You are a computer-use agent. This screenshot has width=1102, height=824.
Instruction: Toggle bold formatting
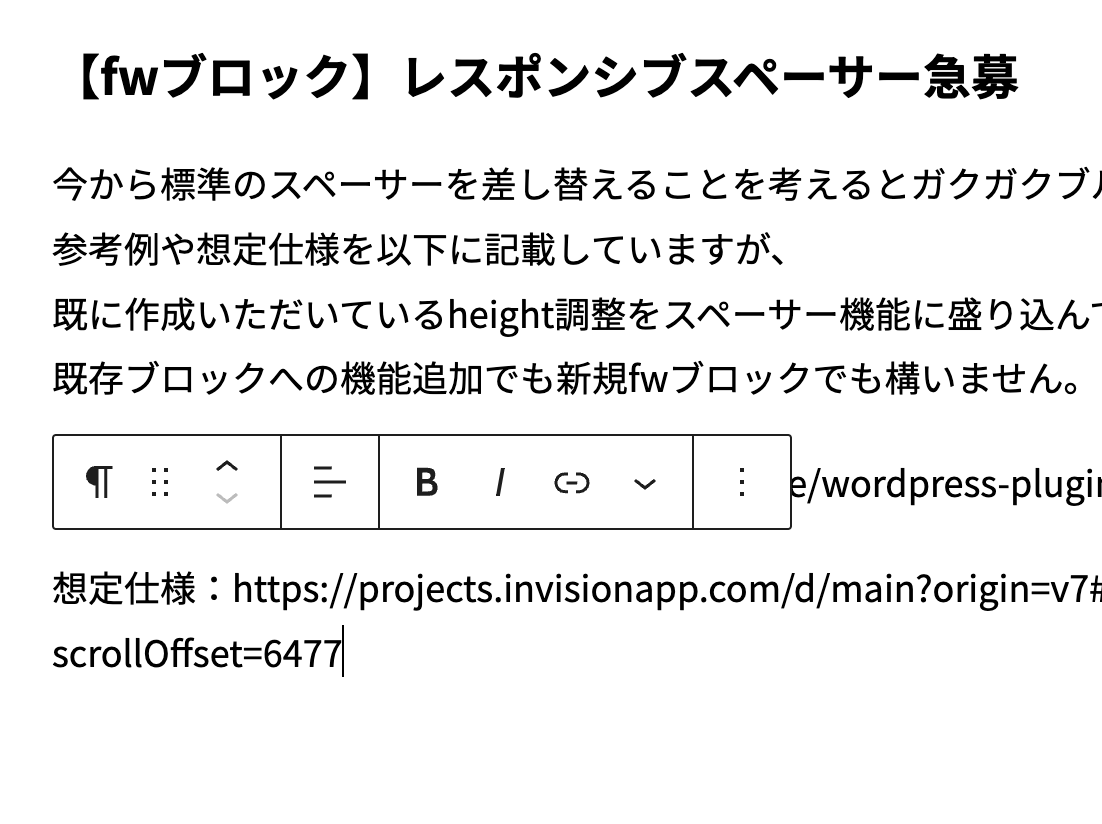[x=426, y=483]
